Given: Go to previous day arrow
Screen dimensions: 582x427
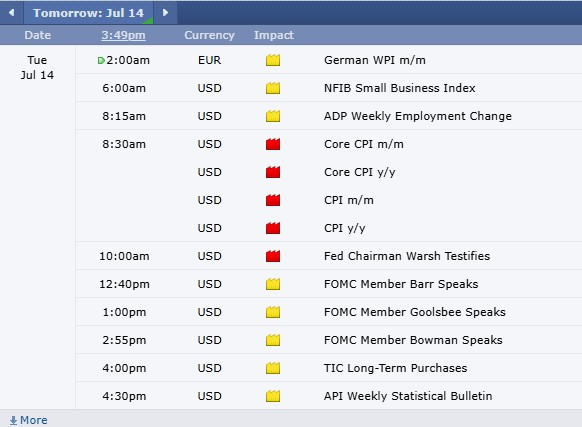Looking at the screenshot, I should [x=12, y=13].
